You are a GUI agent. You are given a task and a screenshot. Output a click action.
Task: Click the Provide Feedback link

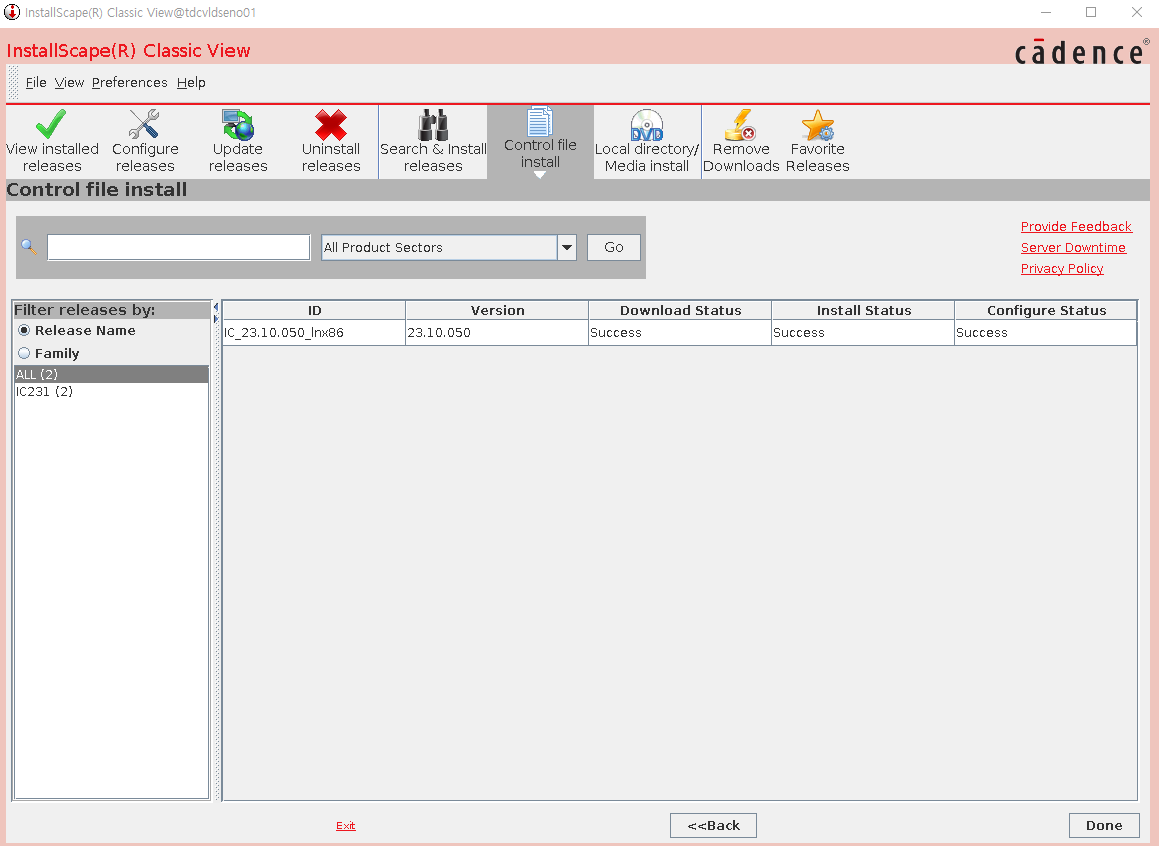(x=1076, y=226)
